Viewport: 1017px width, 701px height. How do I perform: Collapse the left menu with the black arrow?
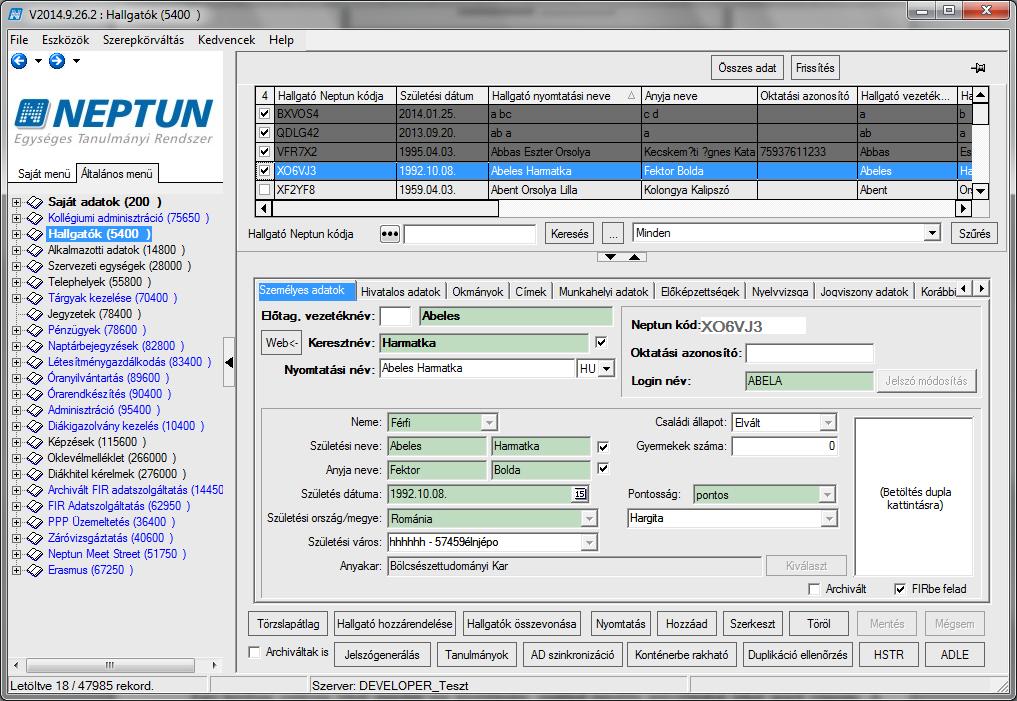point(229,362)
